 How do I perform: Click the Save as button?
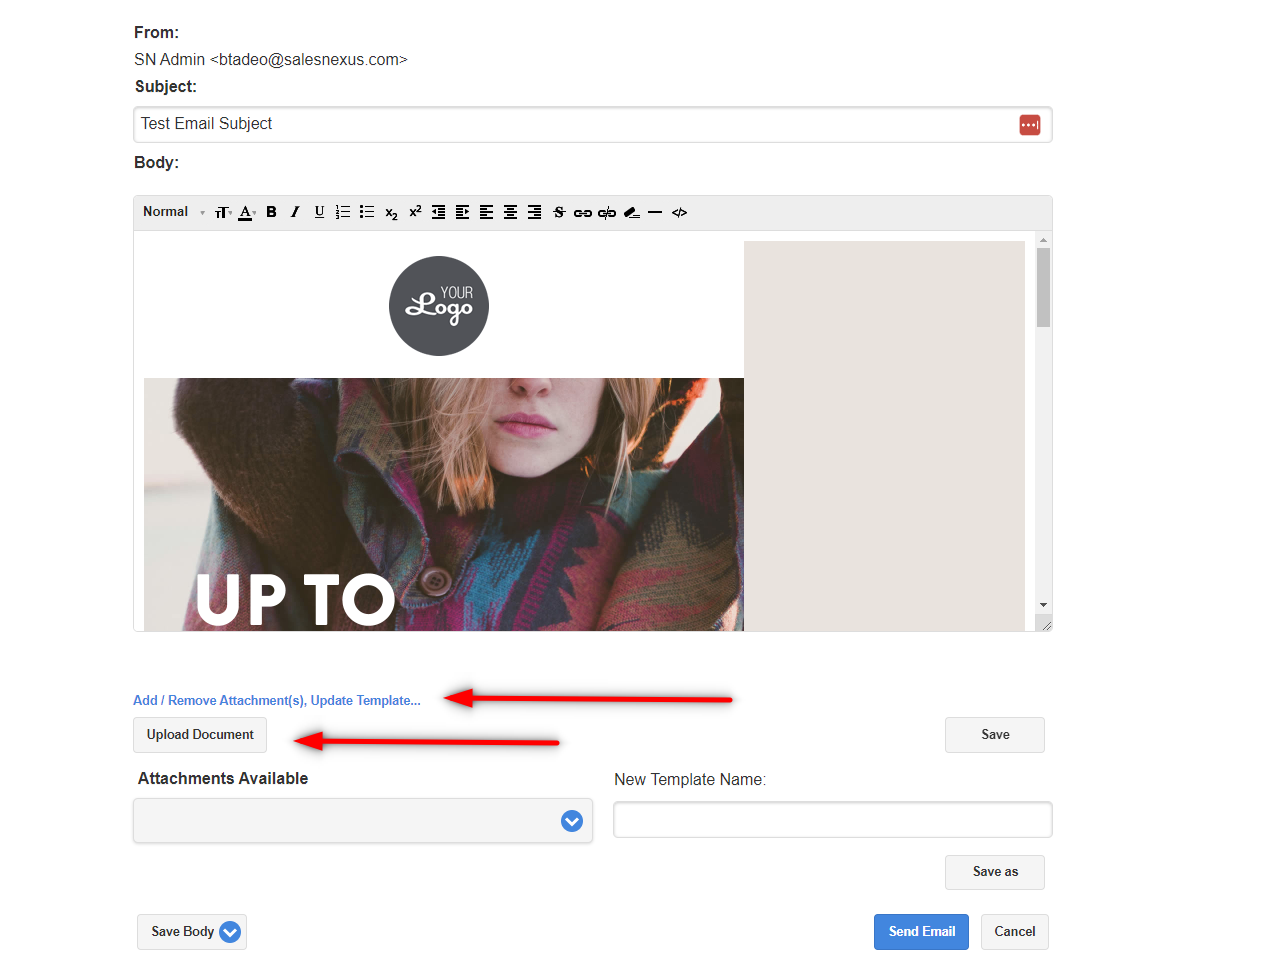click(995, 872)
